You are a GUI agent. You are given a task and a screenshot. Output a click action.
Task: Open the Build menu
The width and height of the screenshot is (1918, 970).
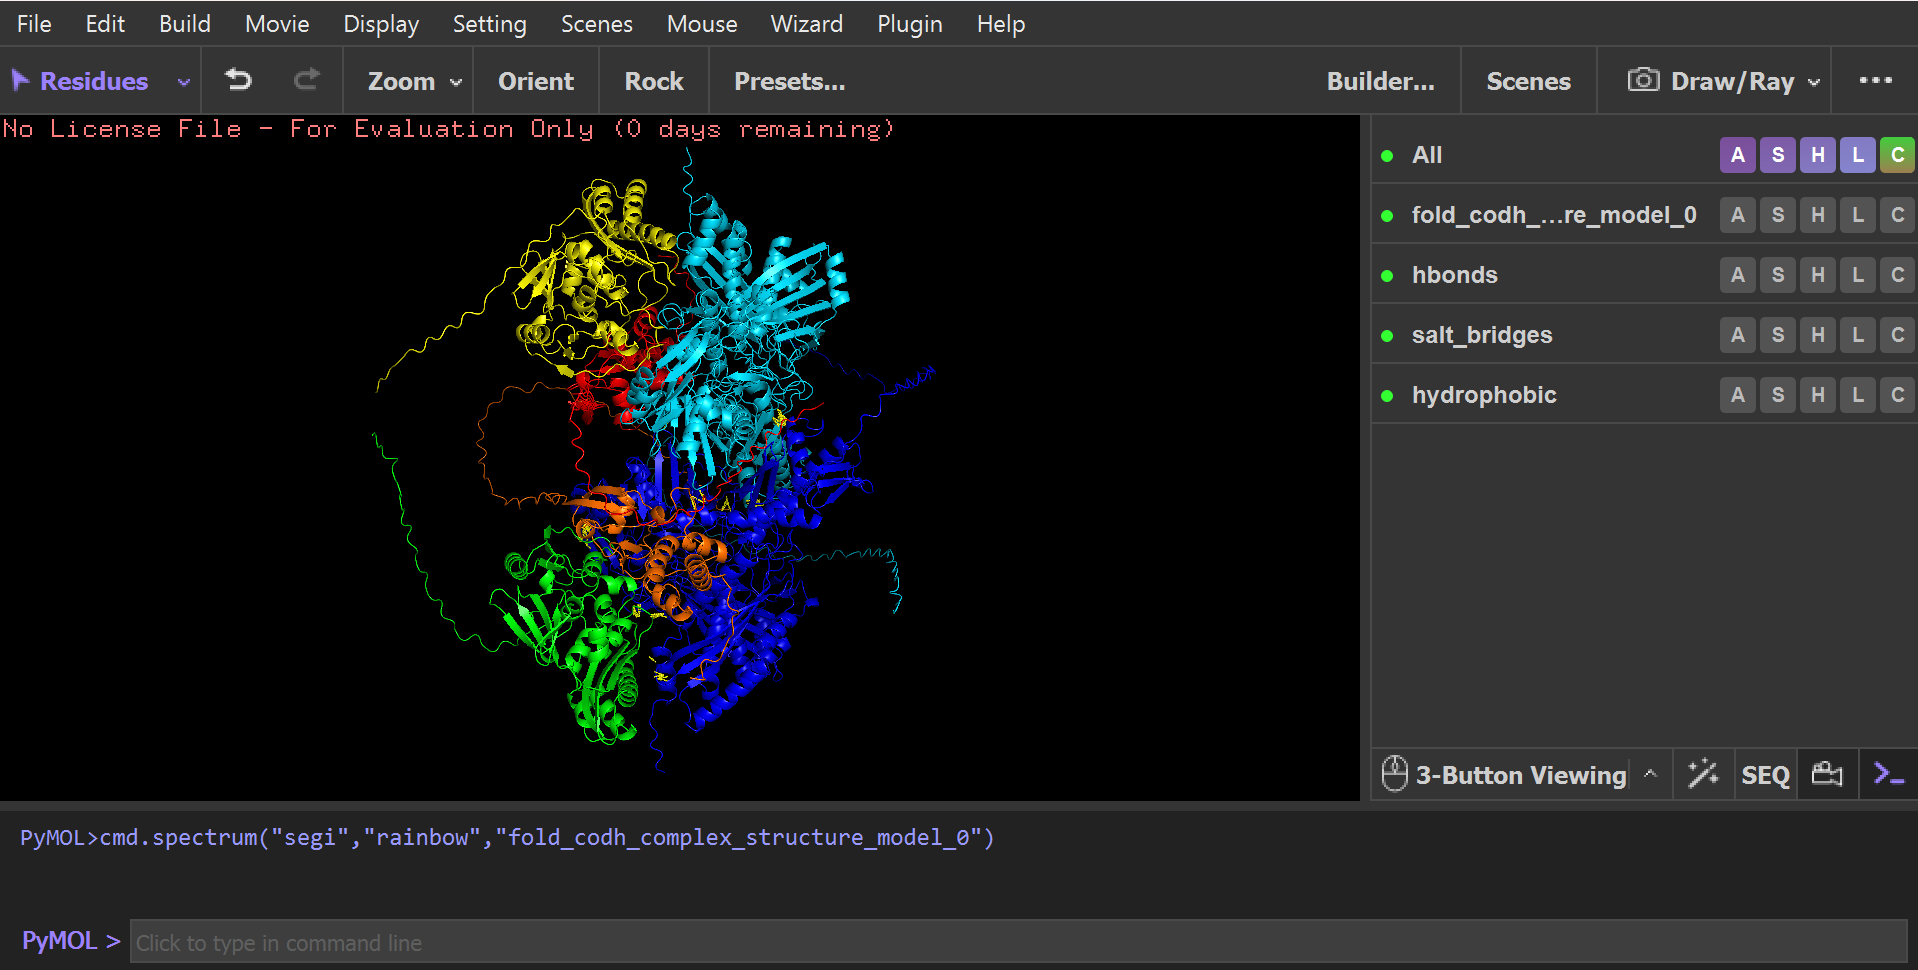pos(185,23)
